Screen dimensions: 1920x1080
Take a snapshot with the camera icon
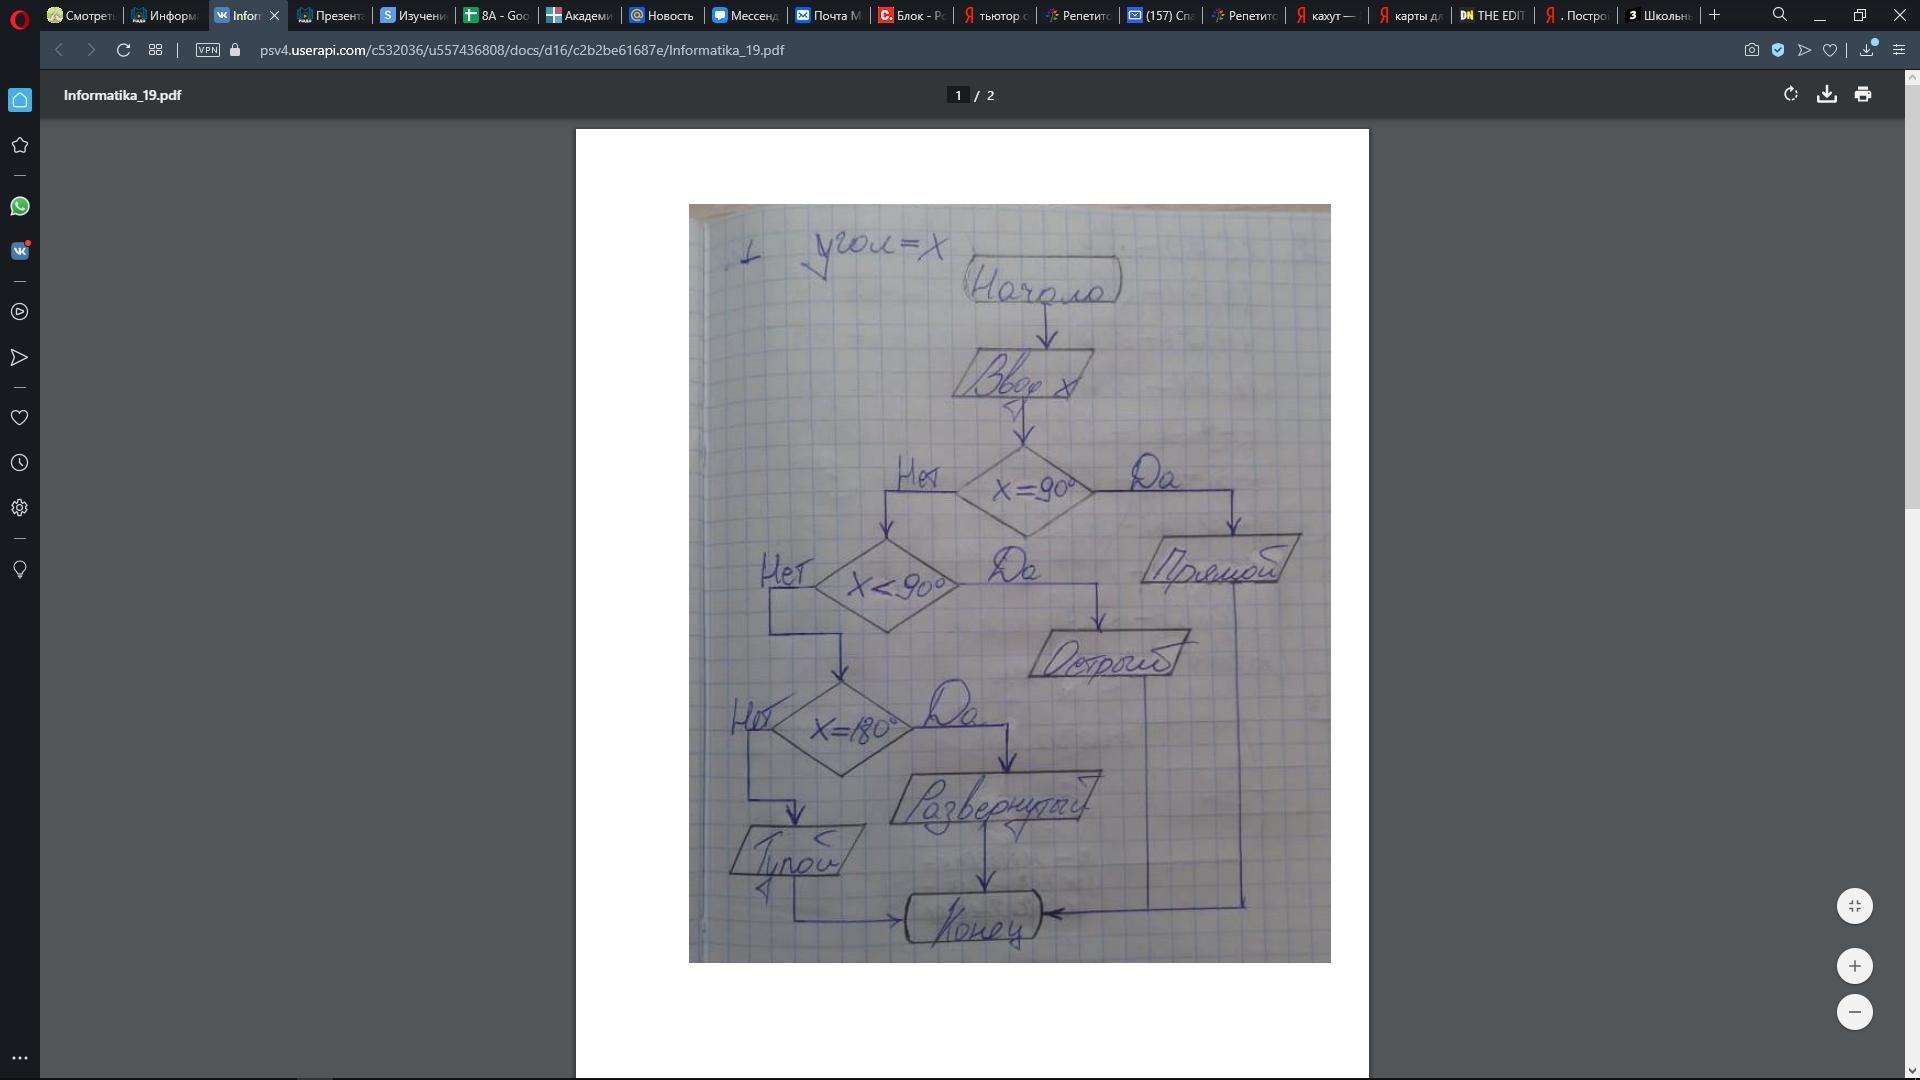pyautogui.click(x=1751, y=50)
